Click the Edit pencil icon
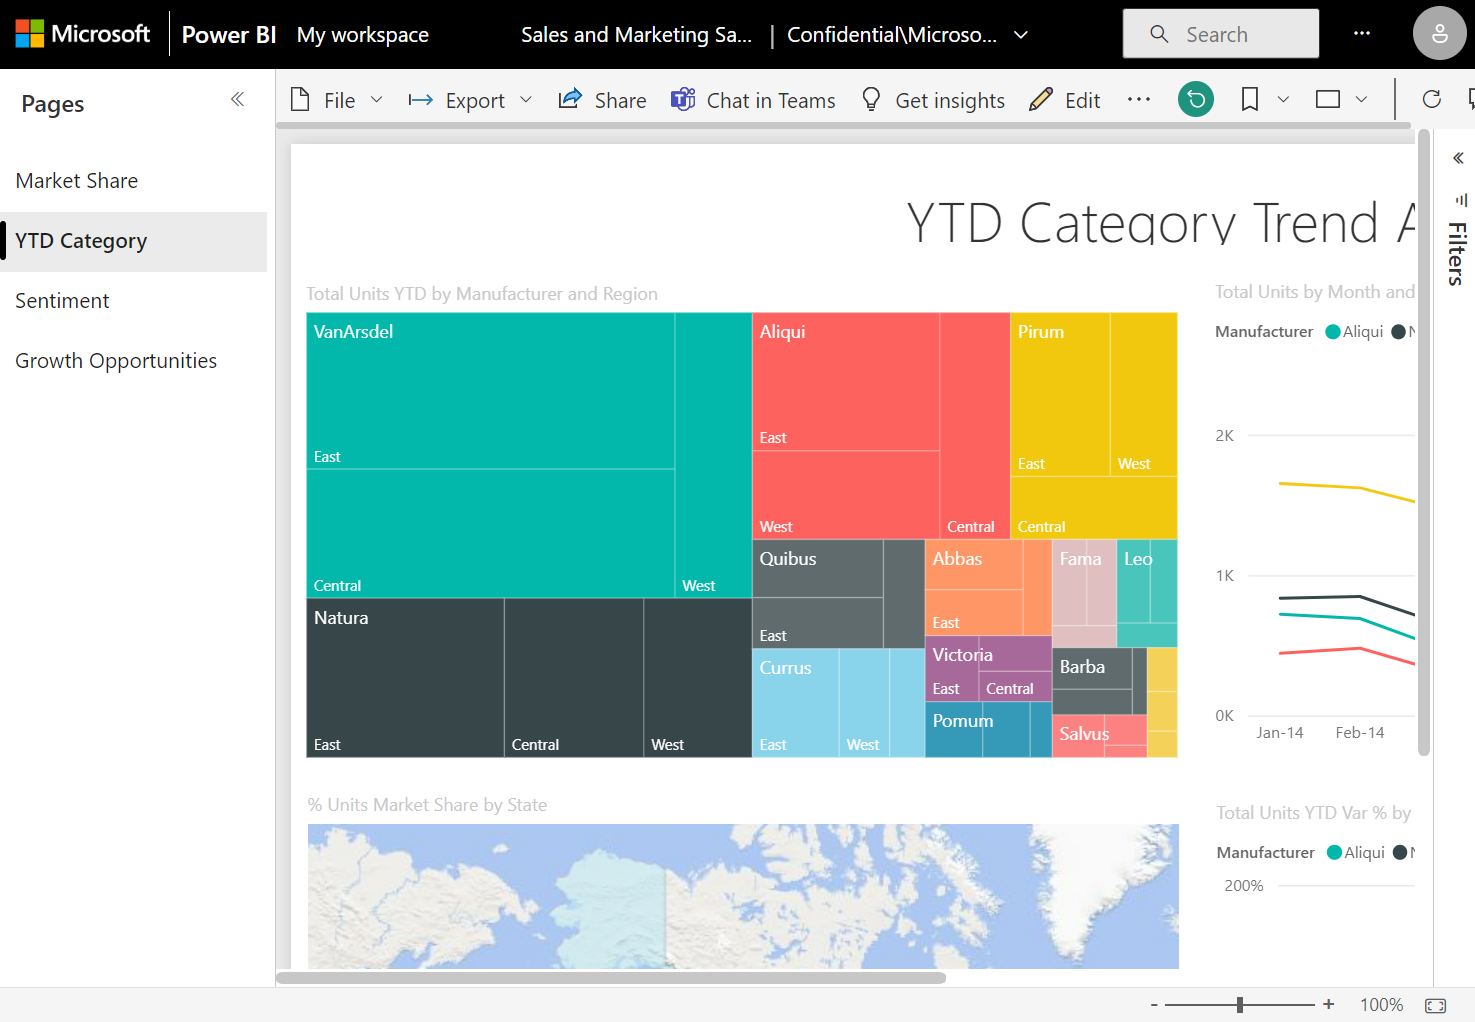 coord(1041,99)
